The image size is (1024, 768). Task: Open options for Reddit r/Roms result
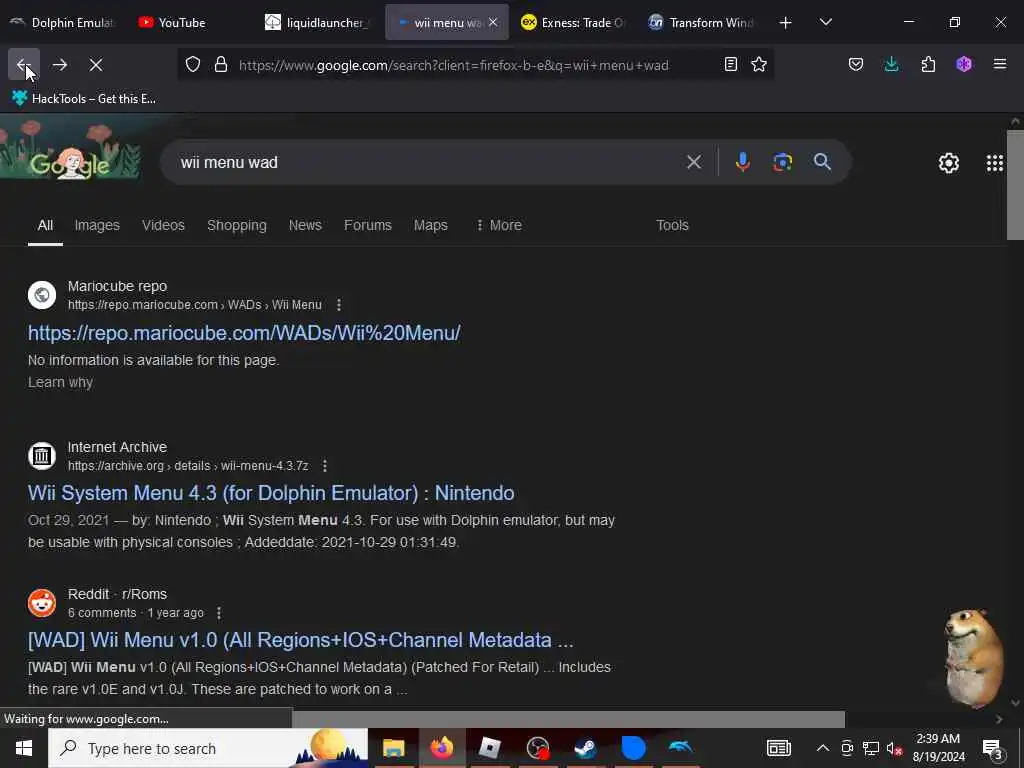click(x=219, y=613)
